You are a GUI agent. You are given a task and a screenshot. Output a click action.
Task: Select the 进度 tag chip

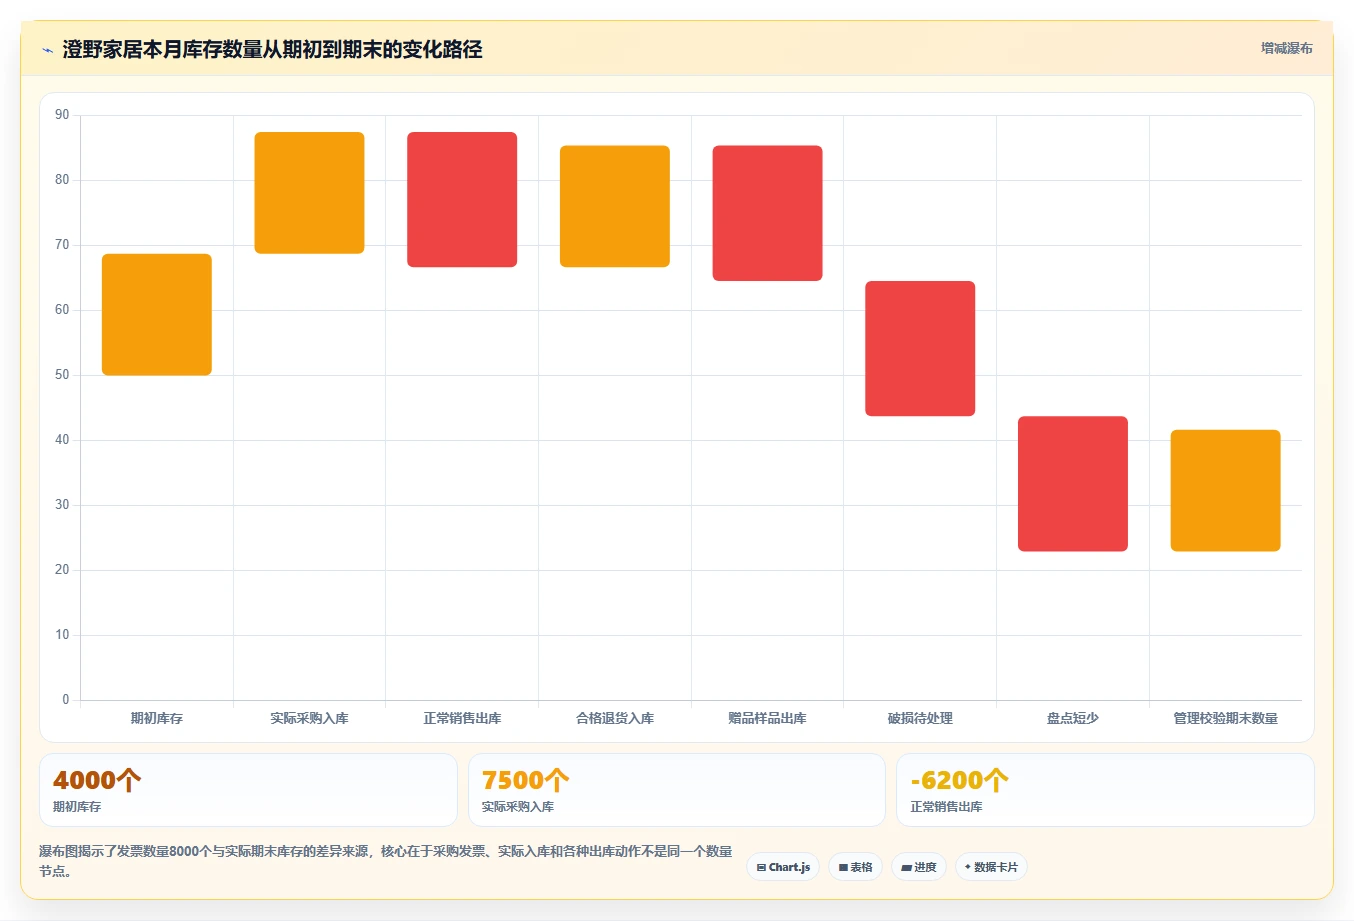[x=919, y=867]
